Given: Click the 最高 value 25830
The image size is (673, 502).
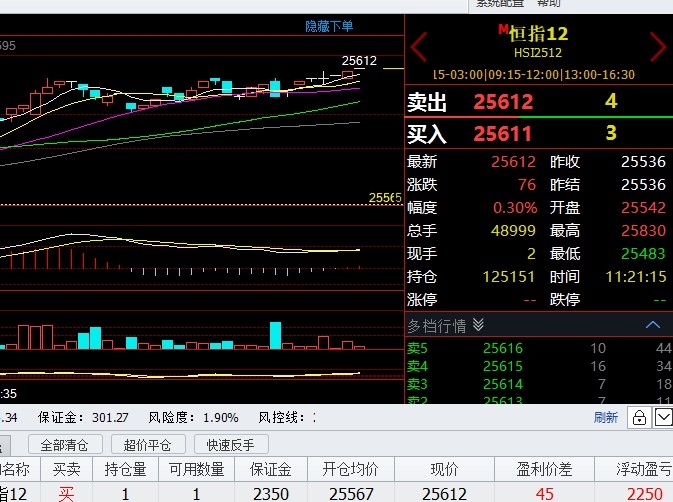Looking at the screenshot, I should [643, 231].
